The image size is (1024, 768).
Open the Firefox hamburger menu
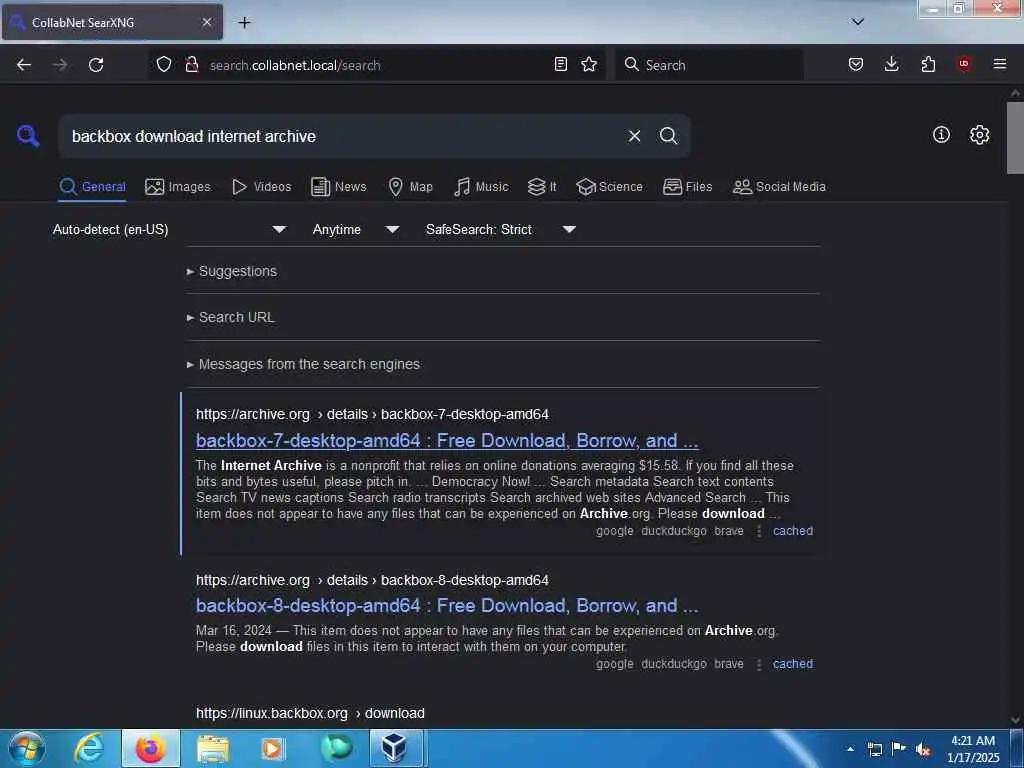pos(1000,64)
